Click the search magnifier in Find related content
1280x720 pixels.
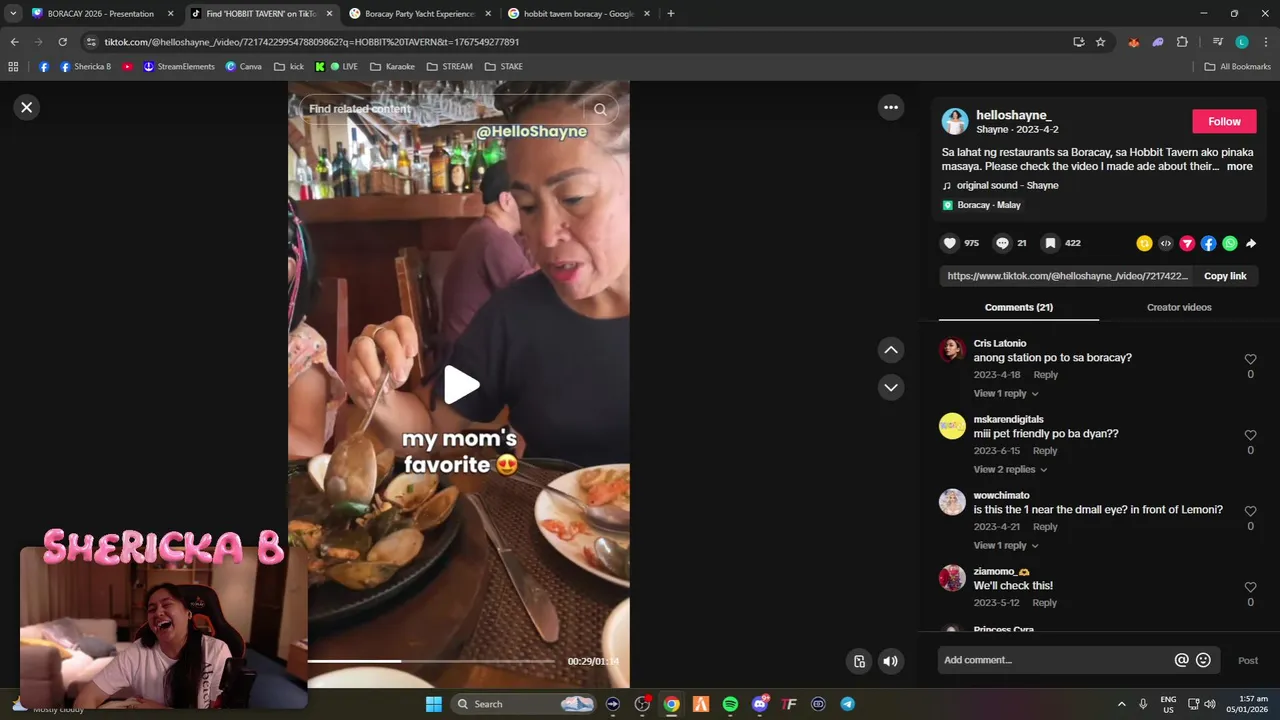600,109
